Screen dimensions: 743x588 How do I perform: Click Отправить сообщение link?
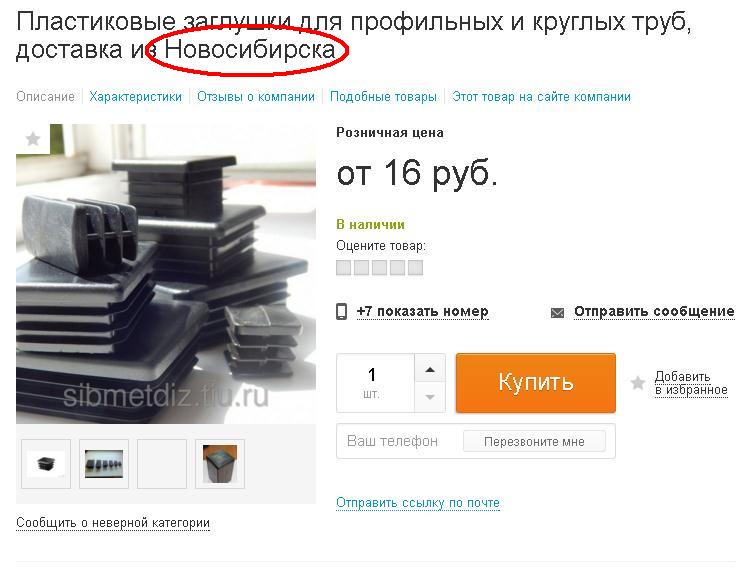(x=654, y=312)
